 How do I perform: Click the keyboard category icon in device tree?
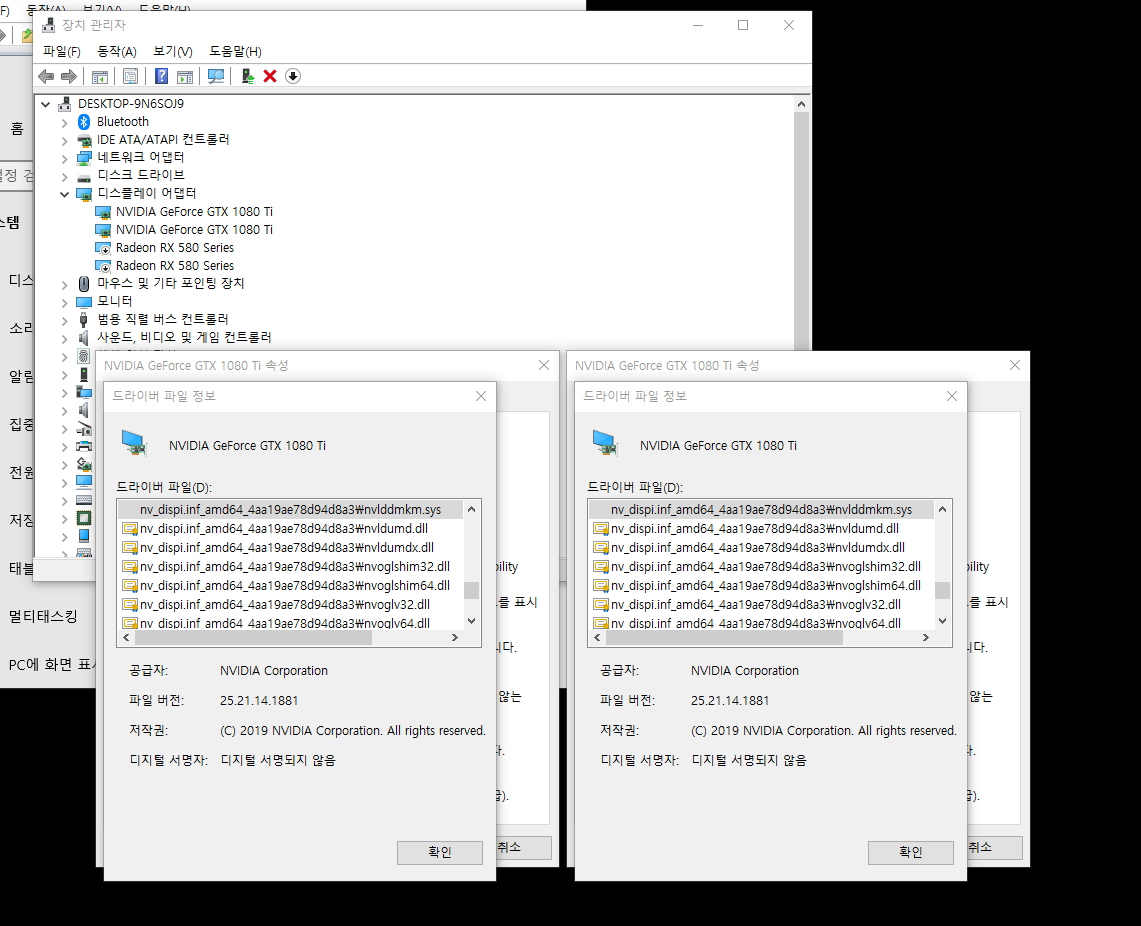click(x=84, y=500)
